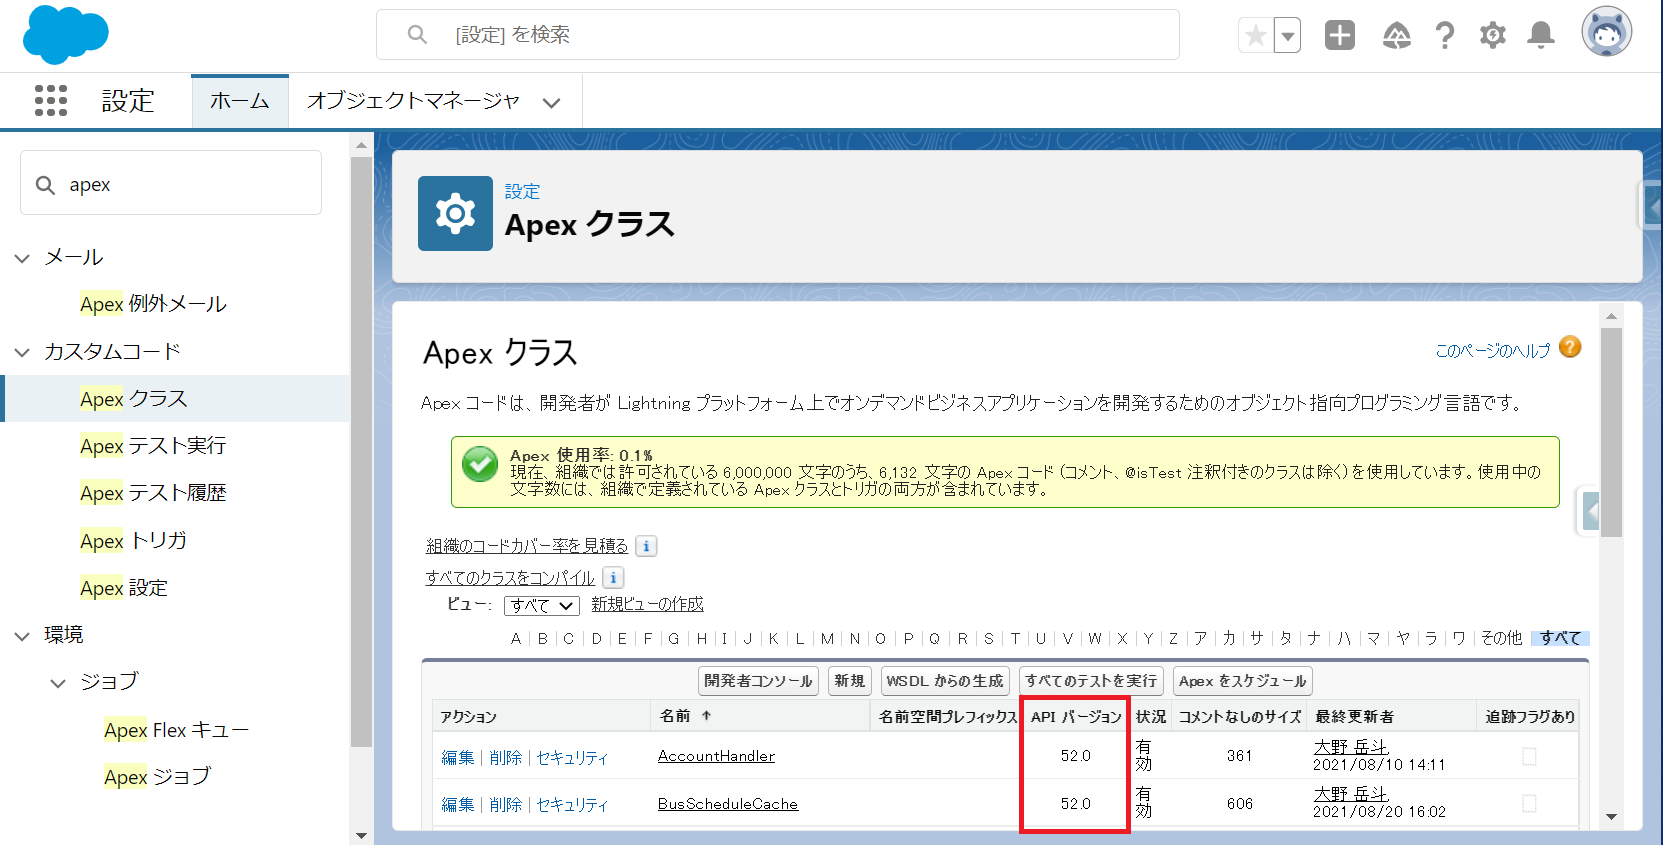Open Apex テスト履歴 in sidebar
Image resolution: width=1663 pixels, height=845 pixels.
153,493
